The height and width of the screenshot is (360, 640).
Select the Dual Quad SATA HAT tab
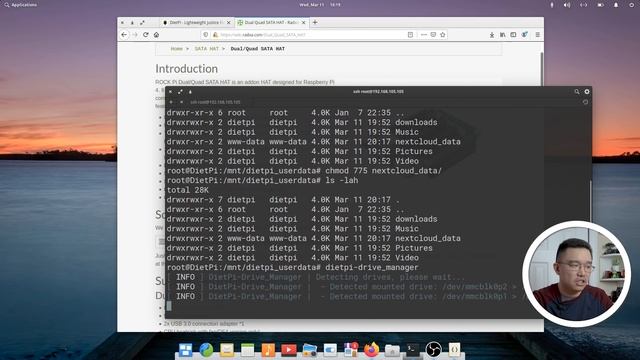coord(271,22)
